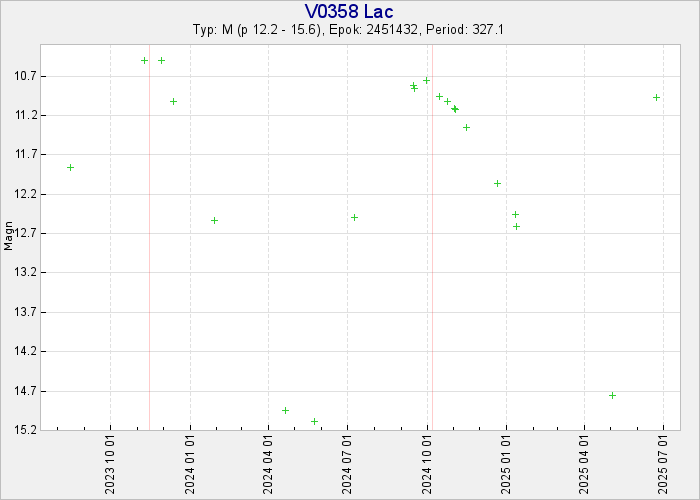This screenshot has width=700, height=500.
Task: Select the earliest data point near magnitude 11.9
Action: 70,167
